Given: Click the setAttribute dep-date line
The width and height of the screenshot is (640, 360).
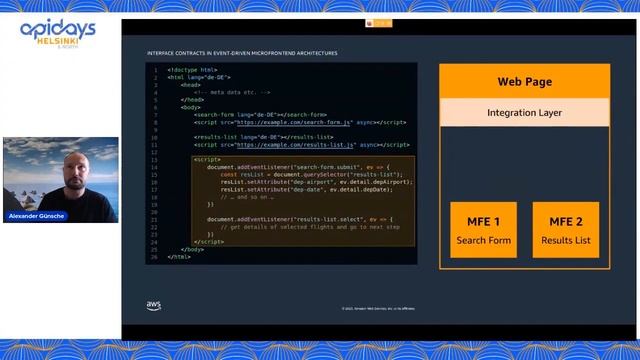Looking at the screenshot, I should (307, 190).
